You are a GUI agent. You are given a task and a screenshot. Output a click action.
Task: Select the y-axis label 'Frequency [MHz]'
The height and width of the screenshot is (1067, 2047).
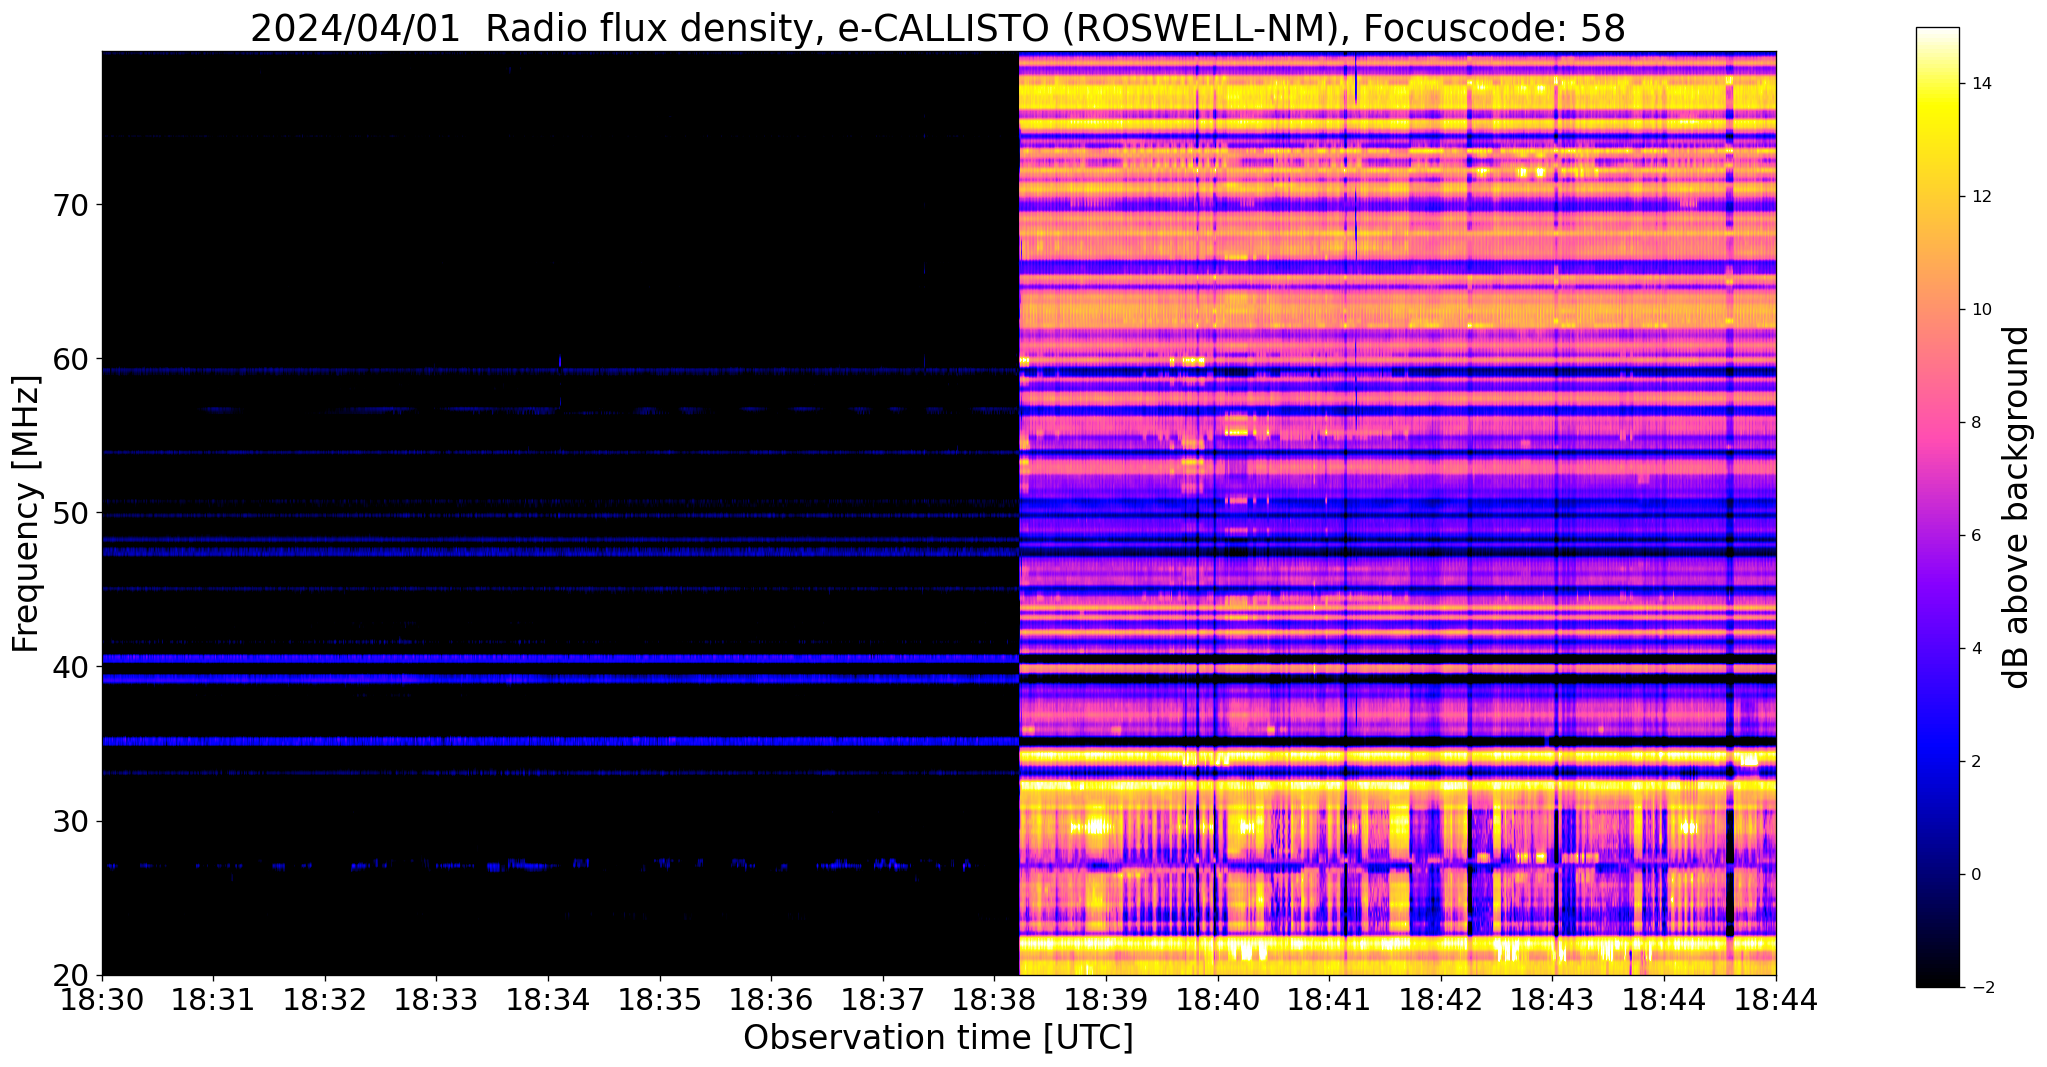point(27,514)
